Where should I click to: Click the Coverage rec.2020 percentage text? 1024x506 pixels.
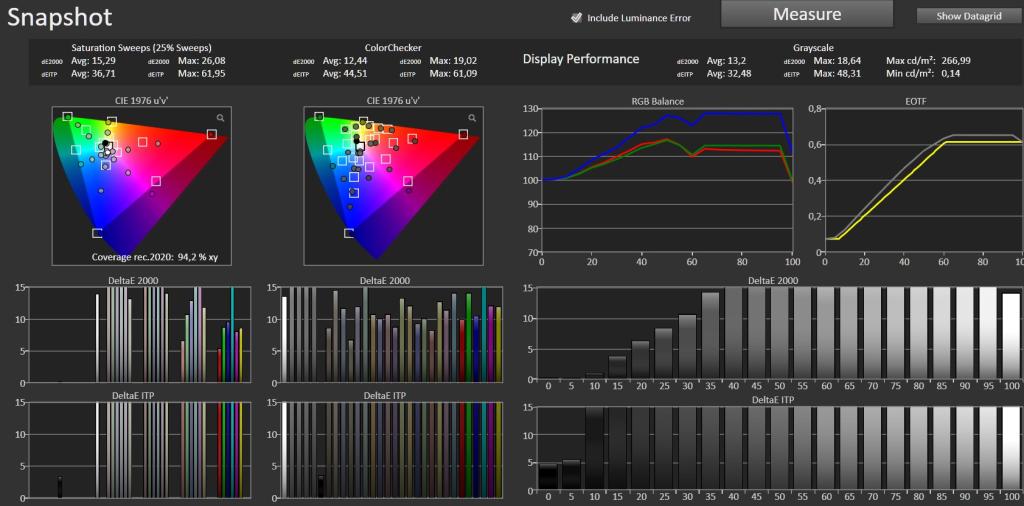click(155, 257)
